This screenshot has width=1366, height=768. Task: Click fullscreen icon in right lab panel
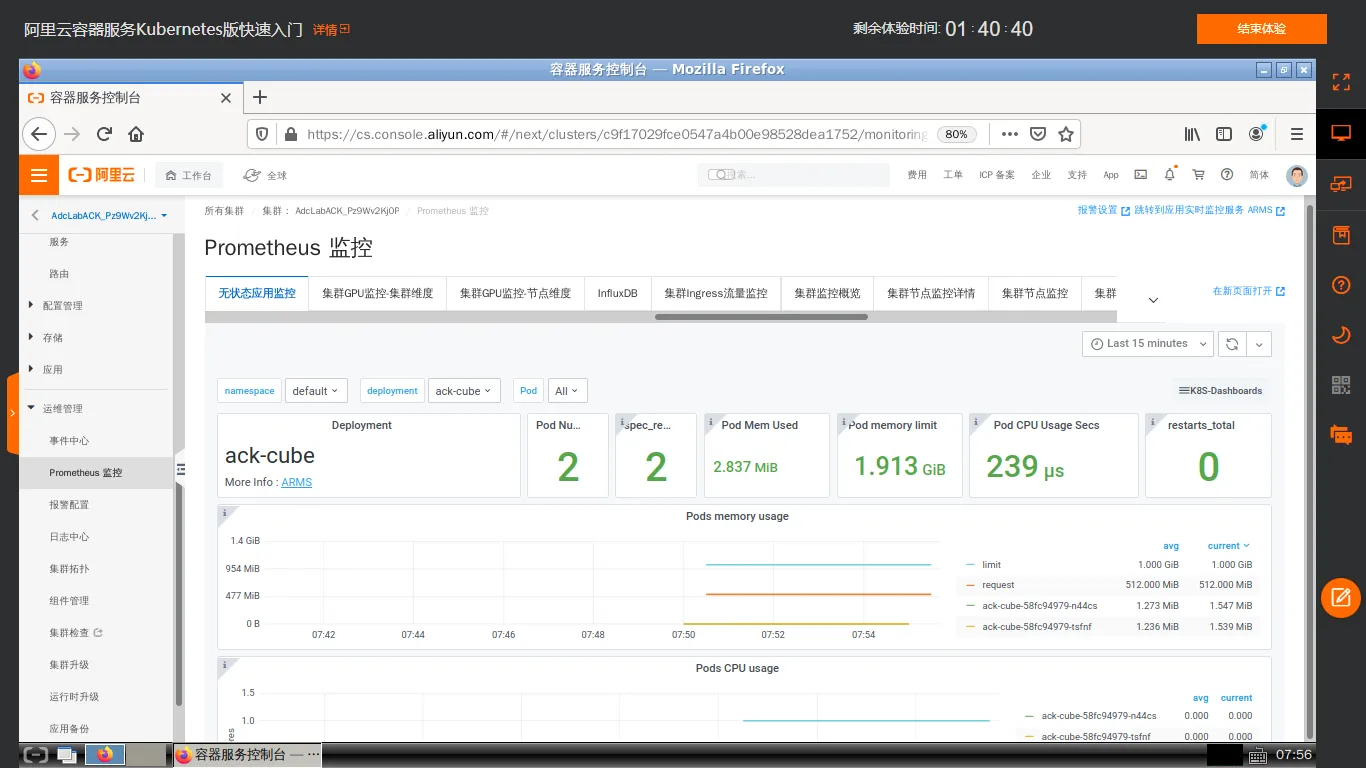[1341, 82]
